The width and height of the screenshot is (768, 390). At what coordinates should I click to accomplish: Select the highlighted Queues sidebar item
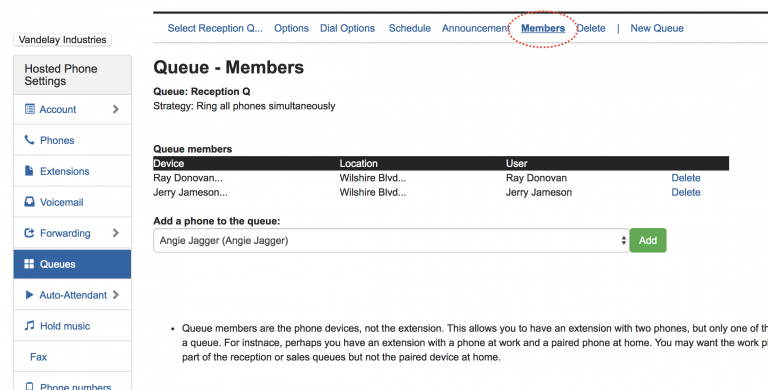pyautogui.click(x=72, y=264)
